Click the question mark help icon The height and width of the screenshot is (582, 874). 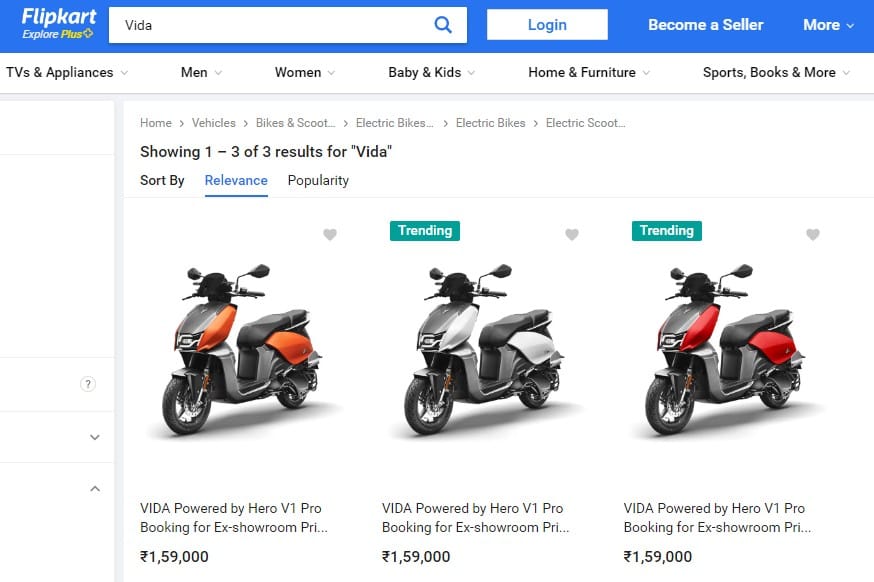point(88,384)
